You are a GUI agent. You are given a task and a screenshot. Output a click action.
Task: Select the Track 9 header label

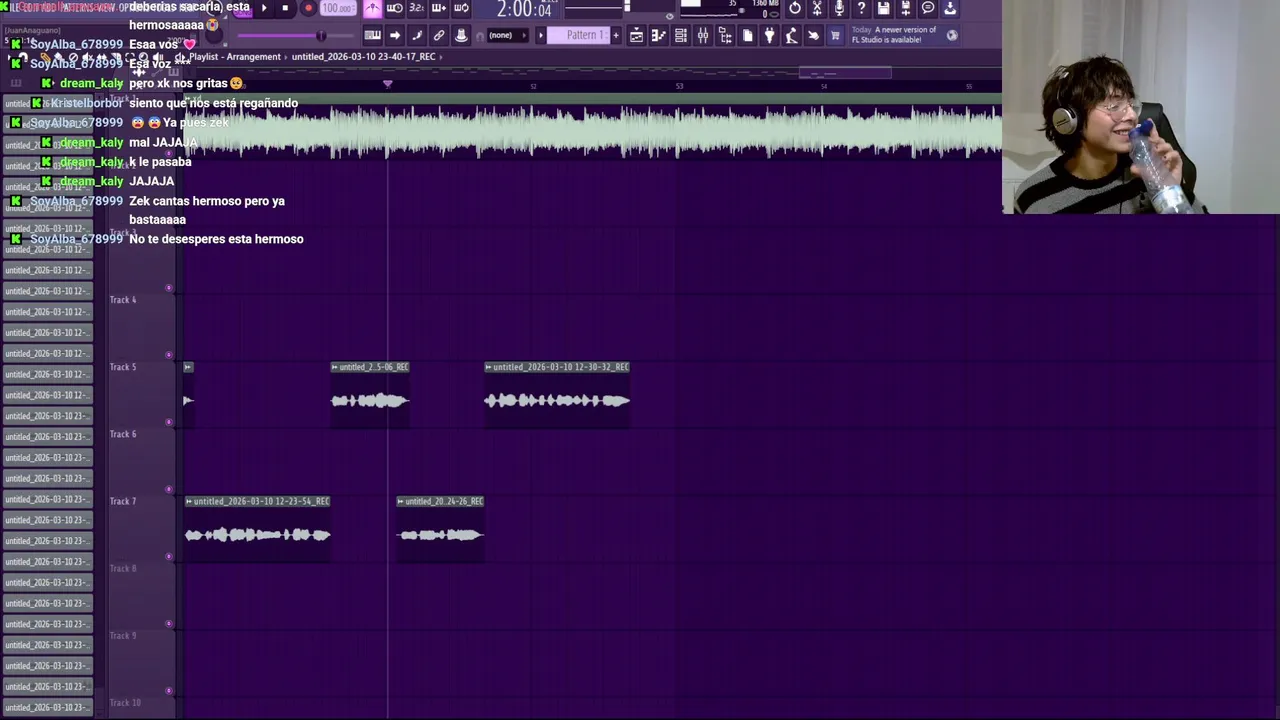[123, 635]
